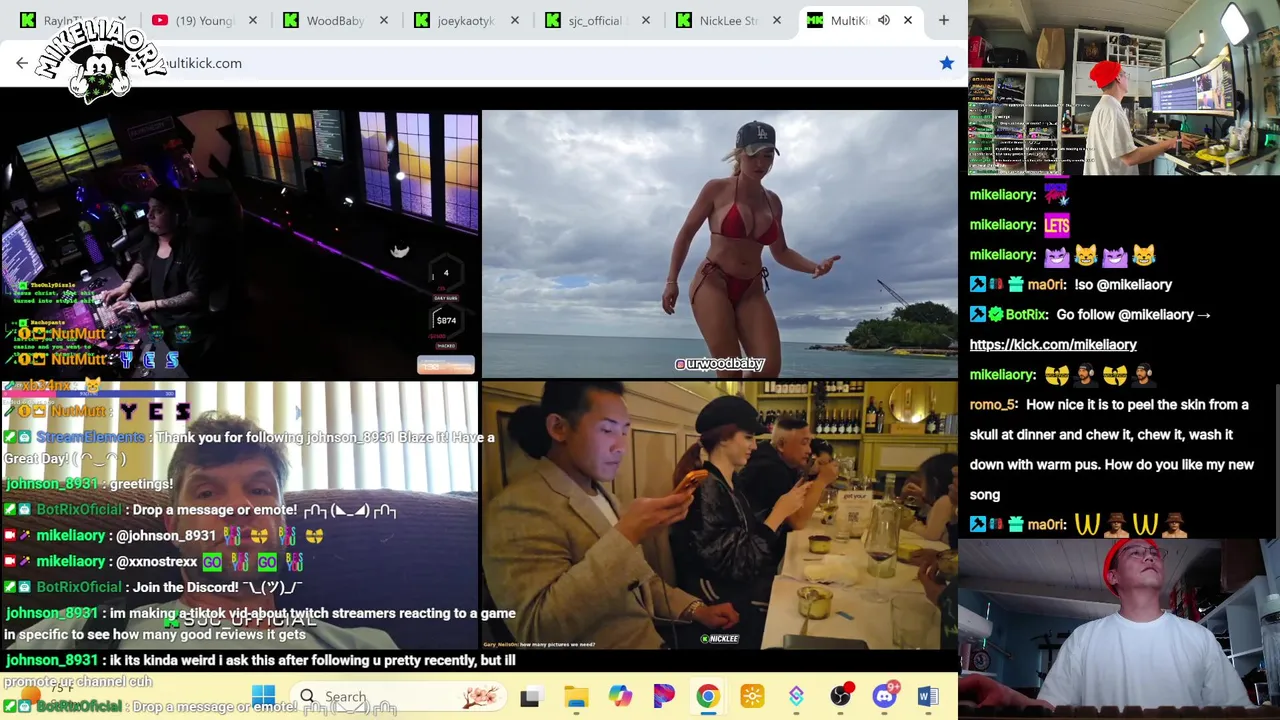Screen dimensions: 1280x720
Task: Close the sjc_official tab
Action: point(646,20)
